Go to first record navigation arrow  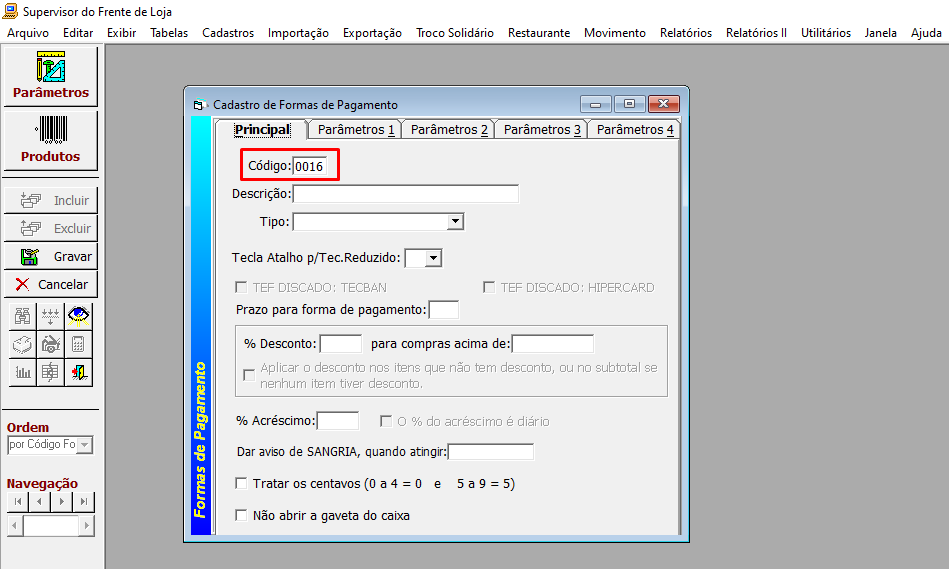point(18,501)
